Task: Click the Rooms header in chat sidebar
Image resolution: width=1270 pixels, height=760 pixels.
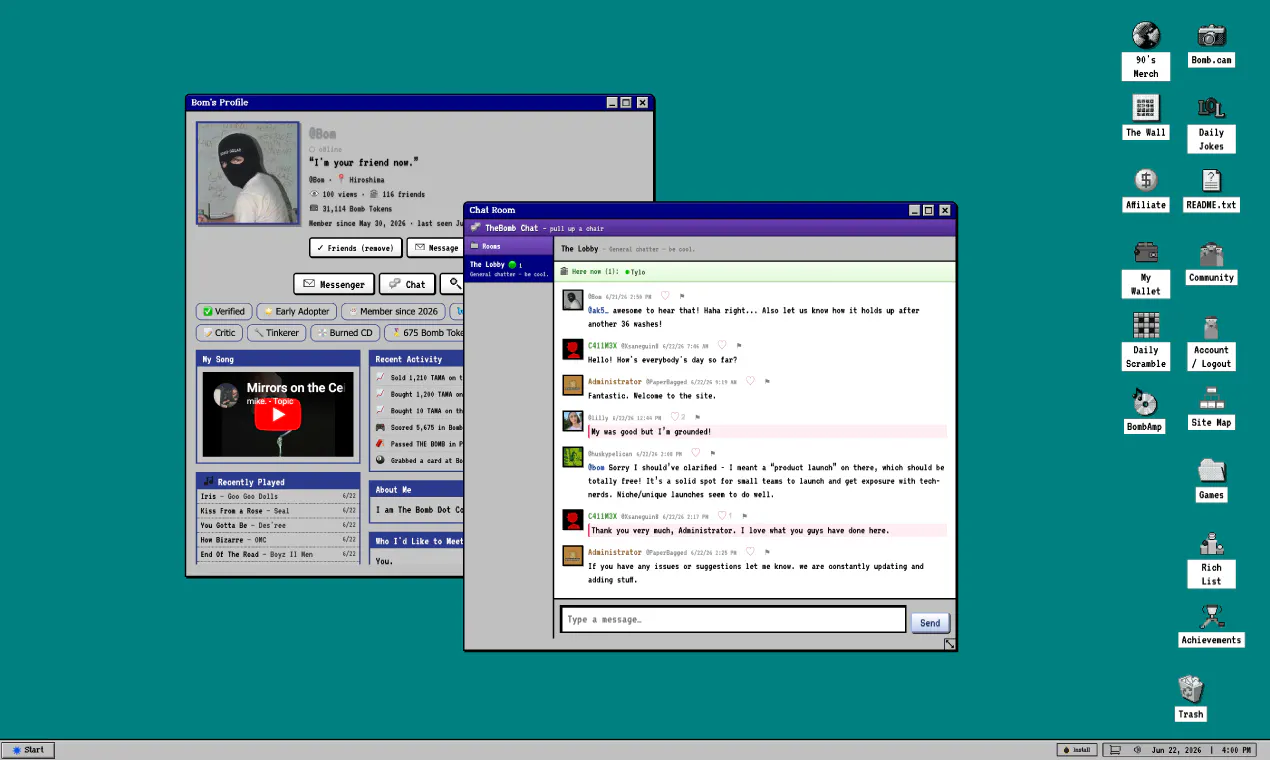Action: 508,246
